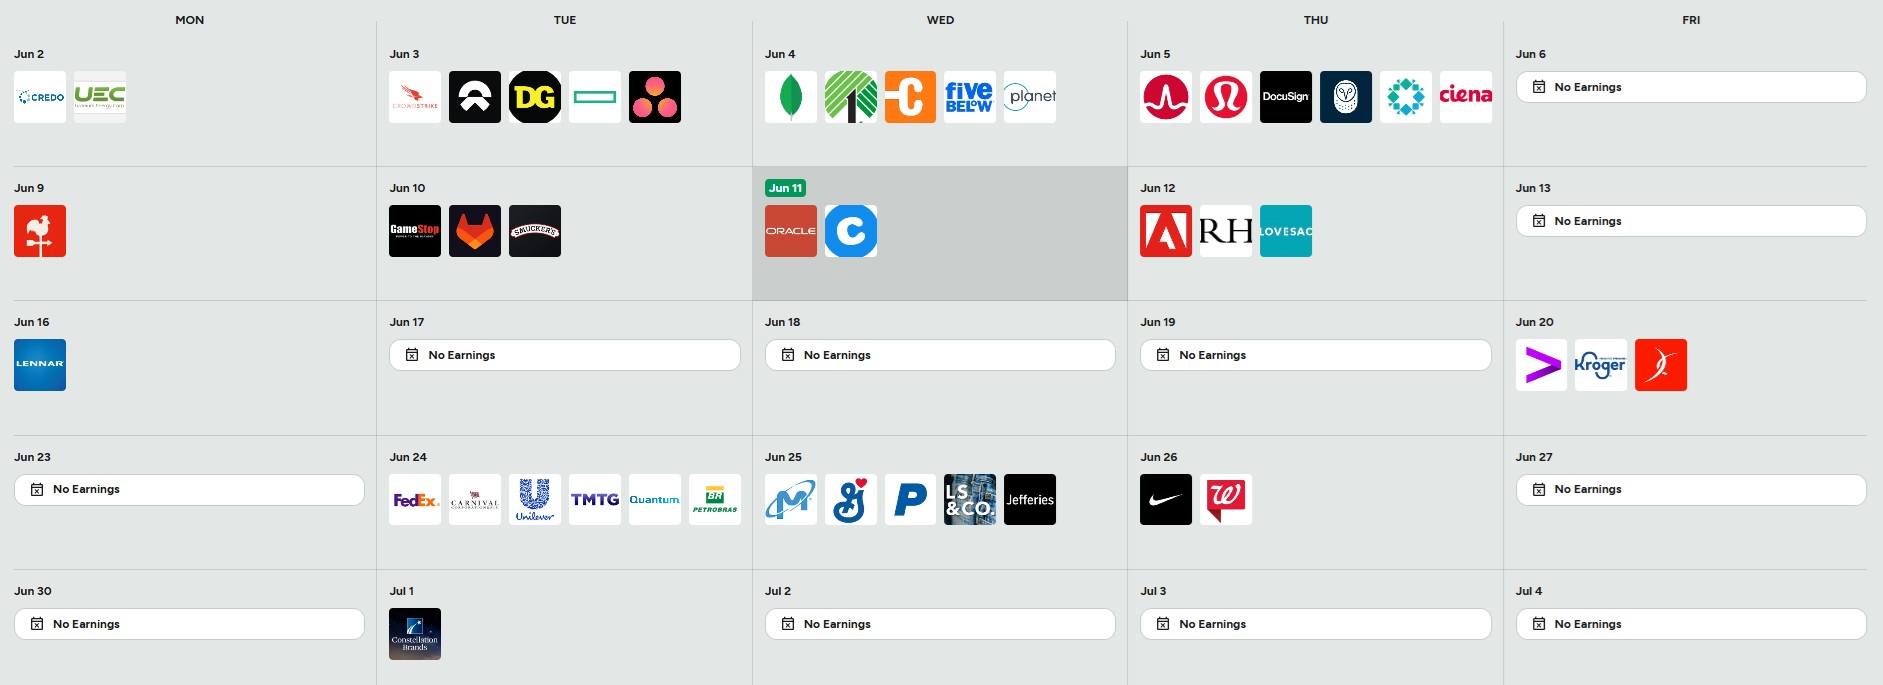Select the Kroger logo on Jun 20
Image resolution: width=1883 pixels, height=685 pixels.
[1601, 365]
